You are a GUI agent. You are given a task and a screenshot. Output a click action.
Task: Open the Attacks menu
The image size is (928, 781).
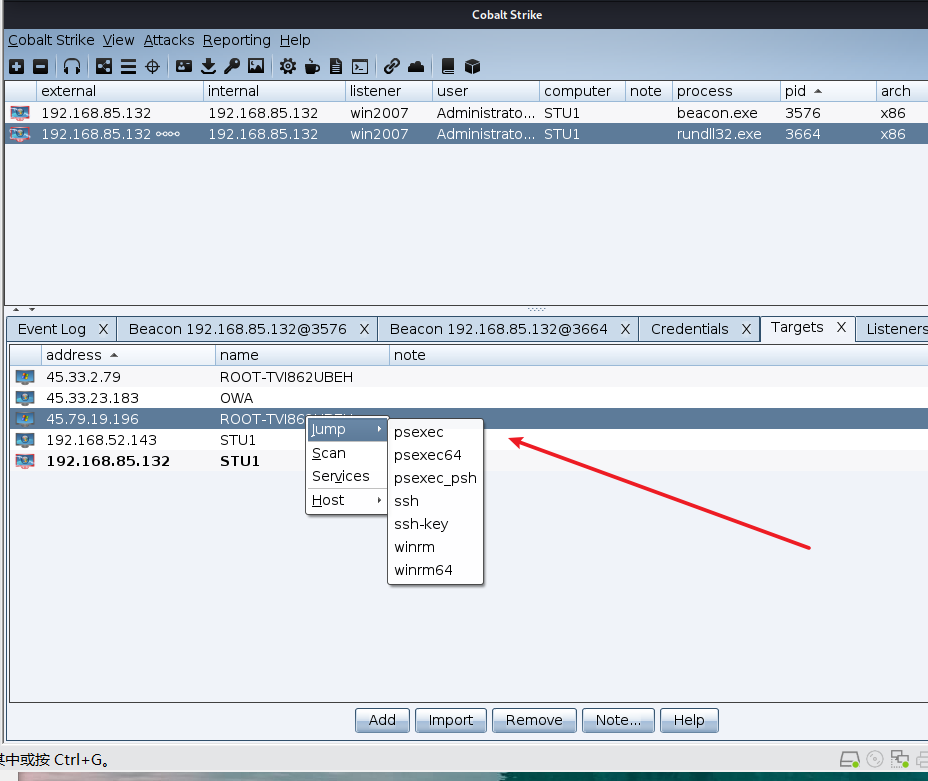point(169,40)
